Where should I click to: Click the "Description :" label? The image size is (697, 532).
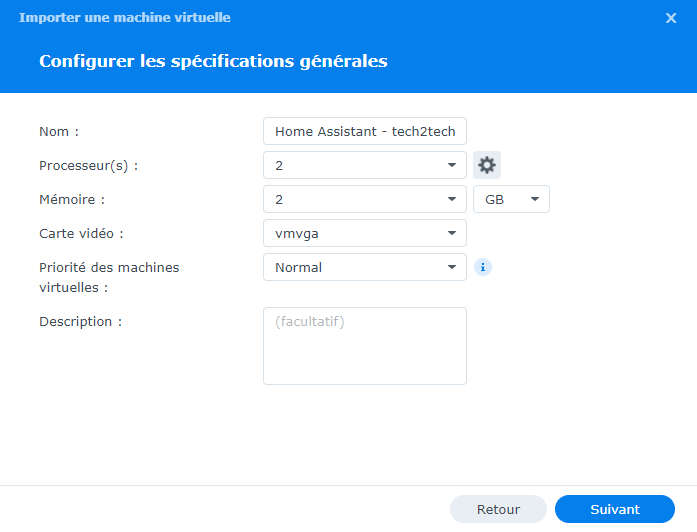pyautogui.click(x=80, y=321)
